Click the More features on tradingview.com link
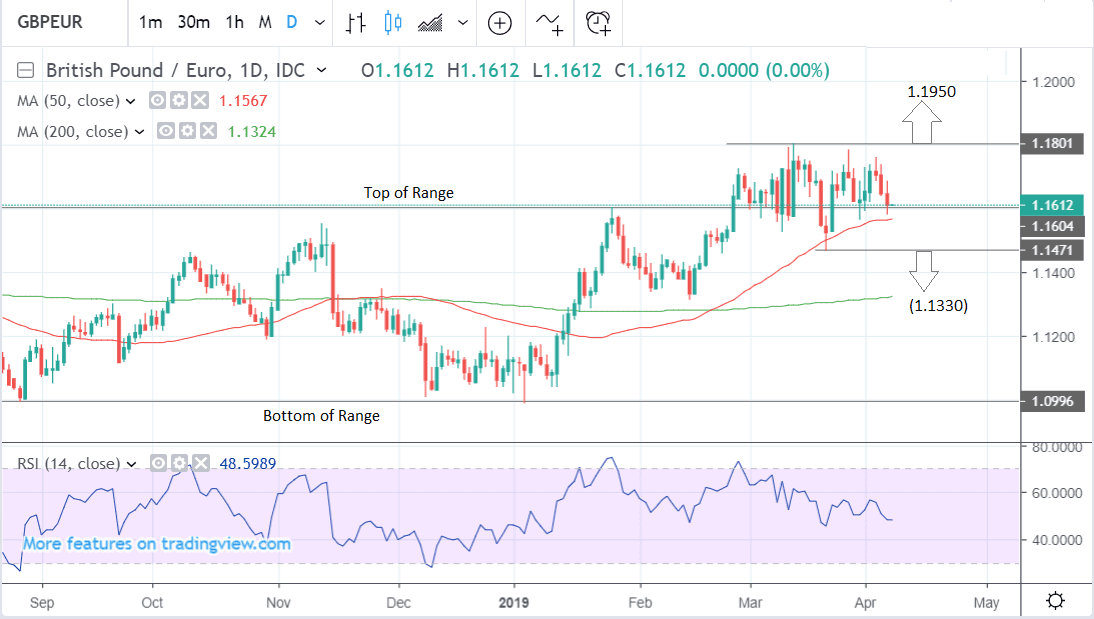Image resolution: width=1094 pixels, height=619 pixels. tap(156, 544)
